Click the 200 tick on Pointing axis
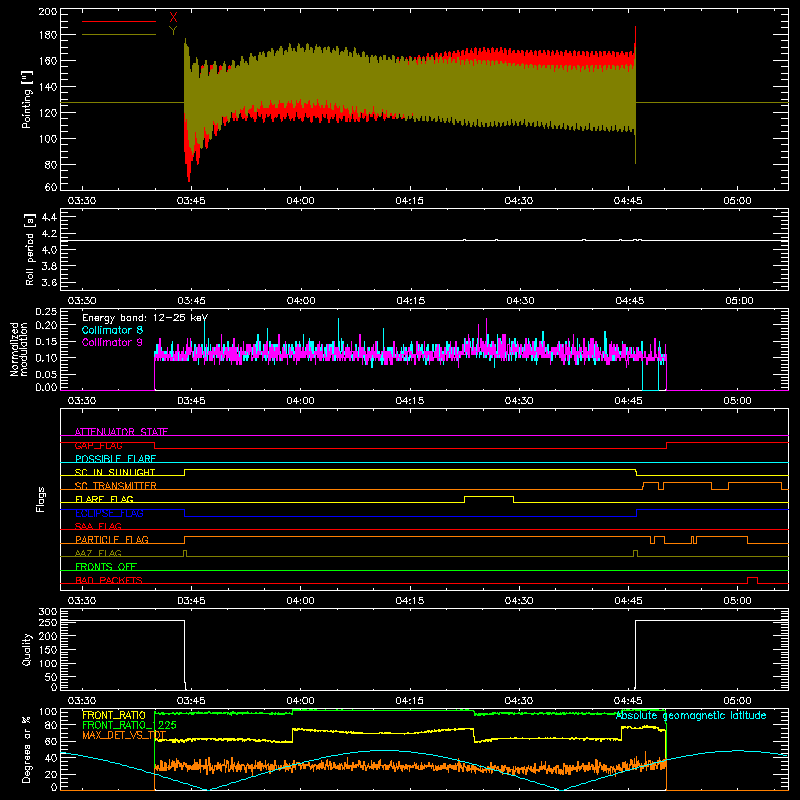This screenshot has height=800, width=800. [x=47, y=11]
